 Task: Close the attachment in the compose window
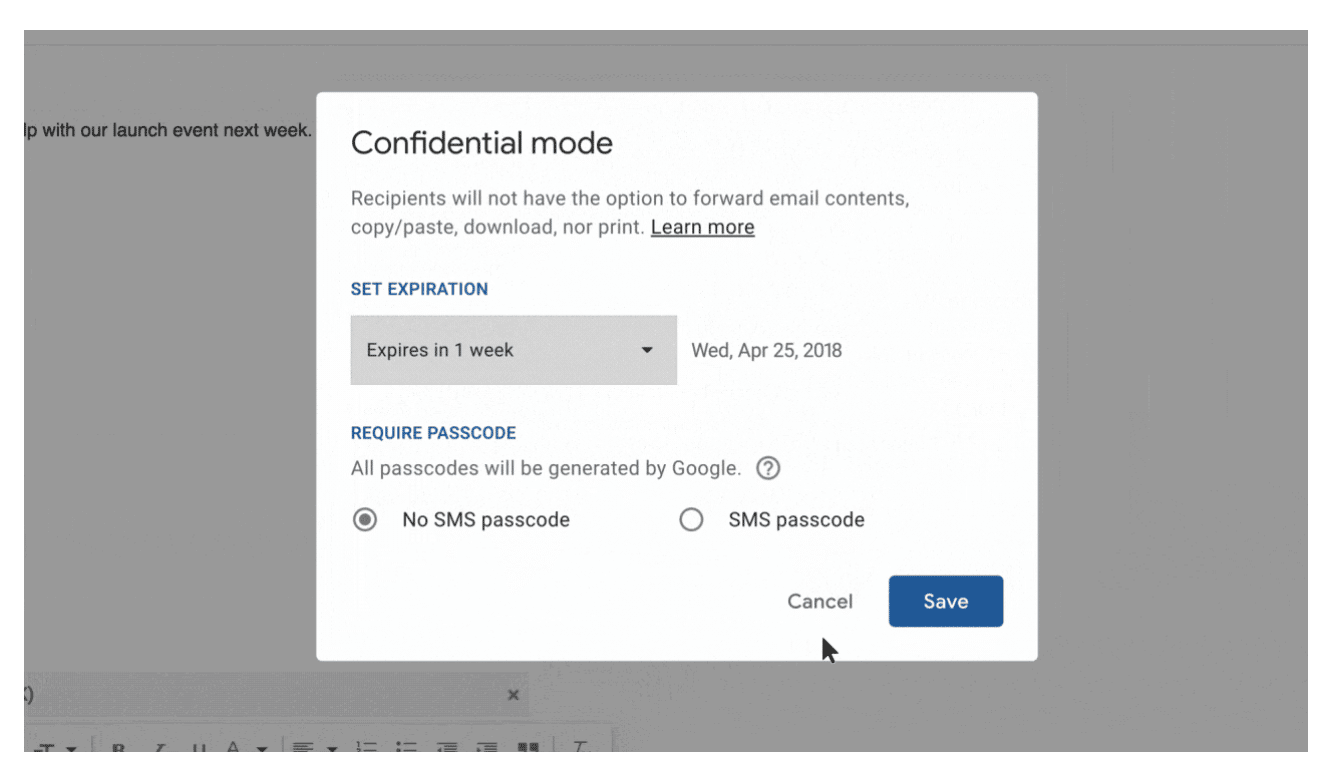(513, 694)
